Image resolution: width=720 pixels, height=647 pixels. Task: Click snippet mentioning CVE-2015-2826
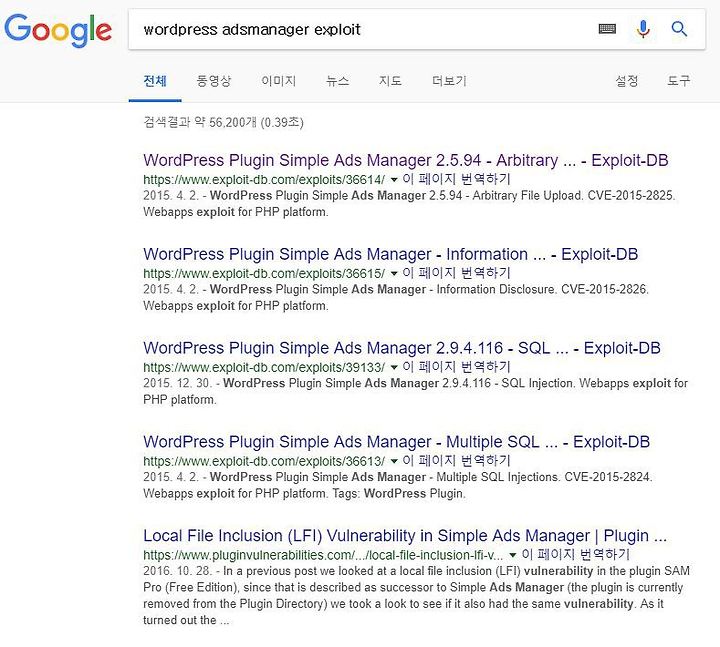396,298
